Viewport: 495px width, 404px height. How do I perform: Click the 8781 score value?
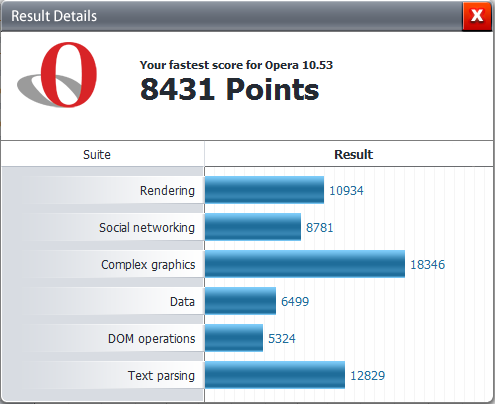coord(319,228)
